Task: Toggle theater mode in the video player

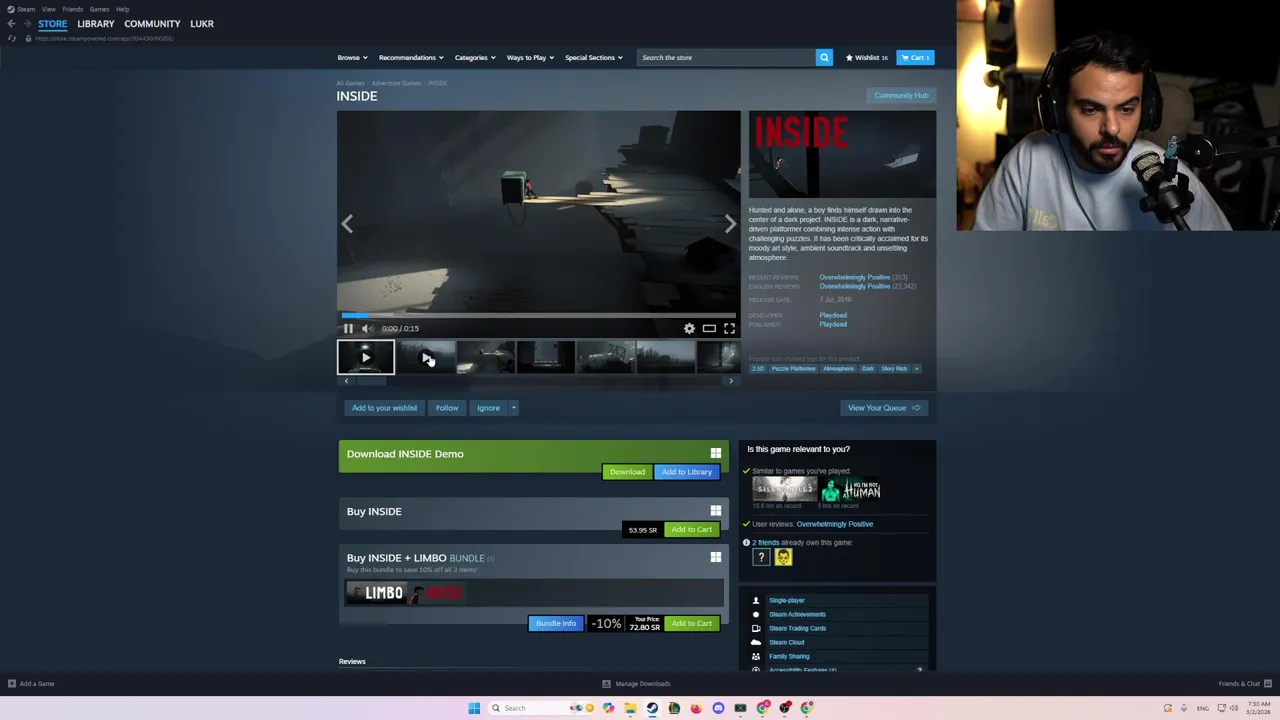Action: (x=709, y=328)
